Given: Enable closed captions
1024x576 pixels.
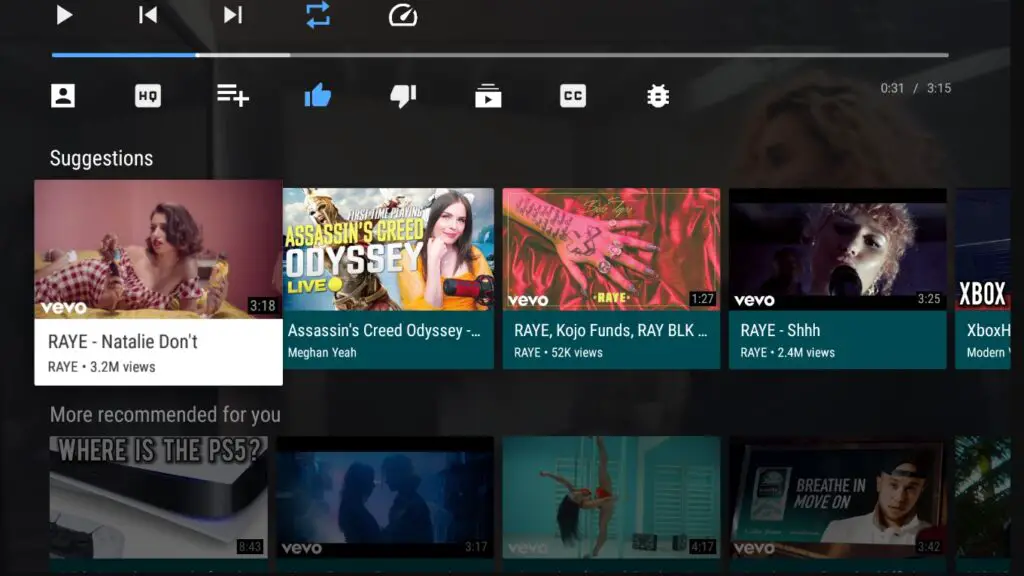Looking at the screenshot, I should [572, 95].
